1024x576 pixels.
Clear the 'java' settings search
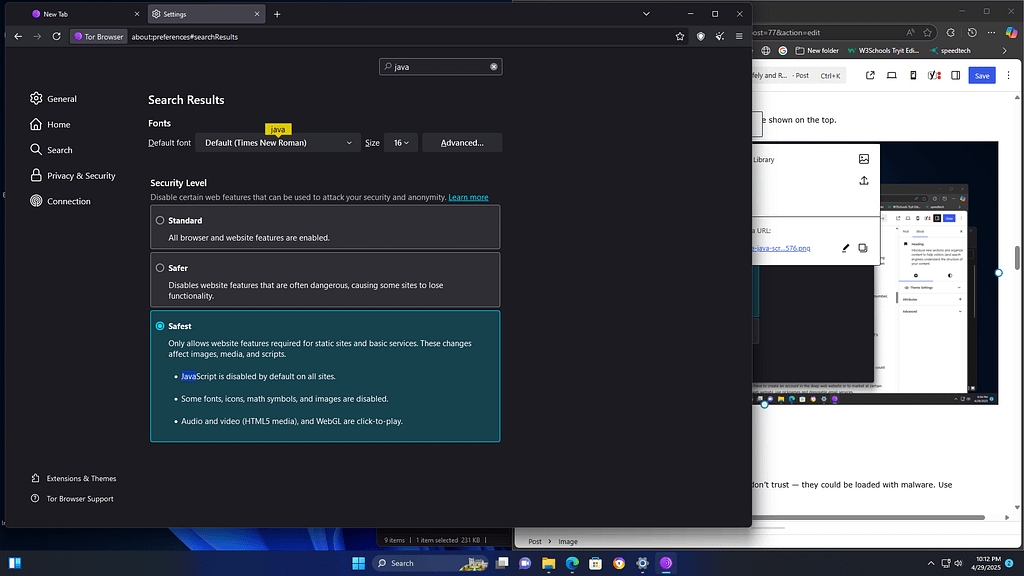tap(494, 67)
